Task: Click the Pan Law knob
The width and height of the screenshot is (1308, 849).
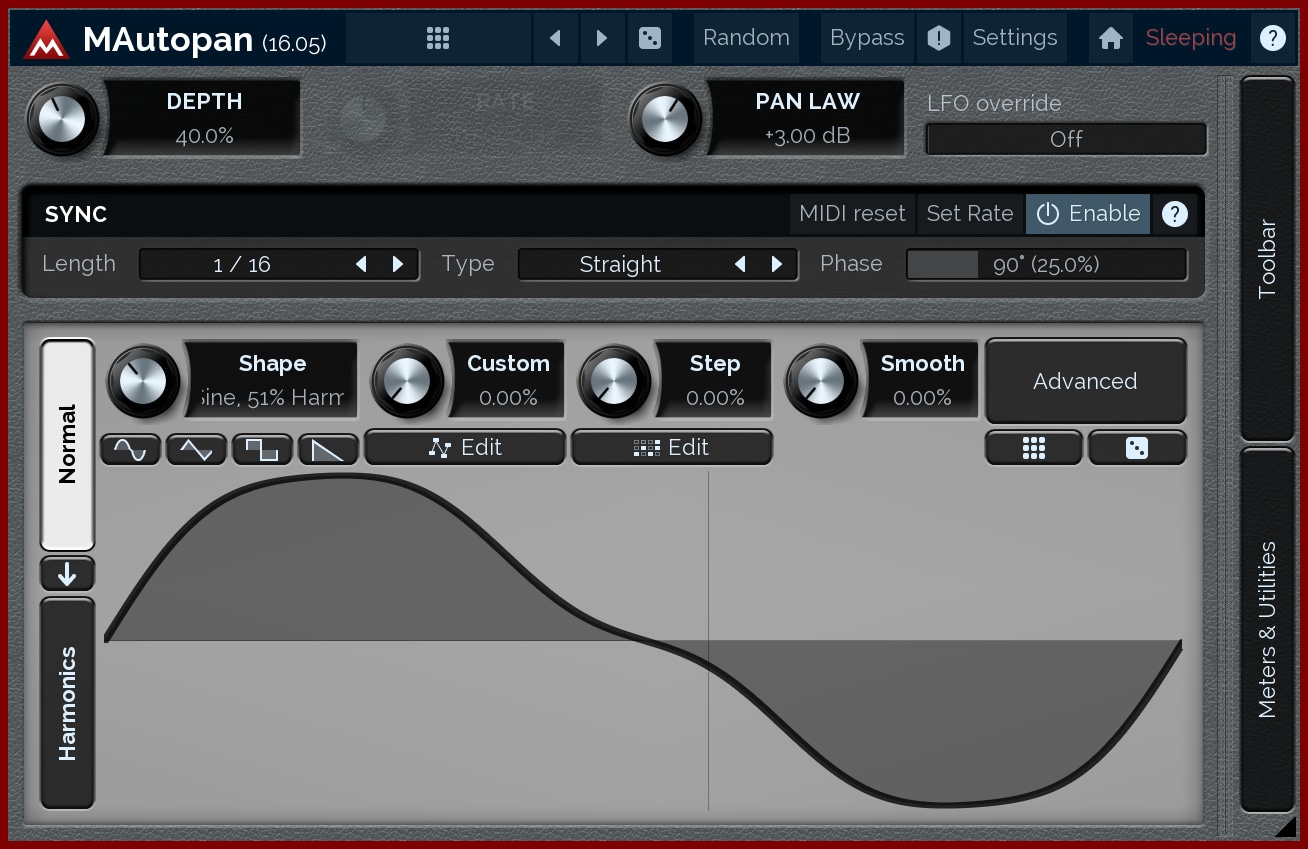Action: pyautogui.click(x=666, y=119)
